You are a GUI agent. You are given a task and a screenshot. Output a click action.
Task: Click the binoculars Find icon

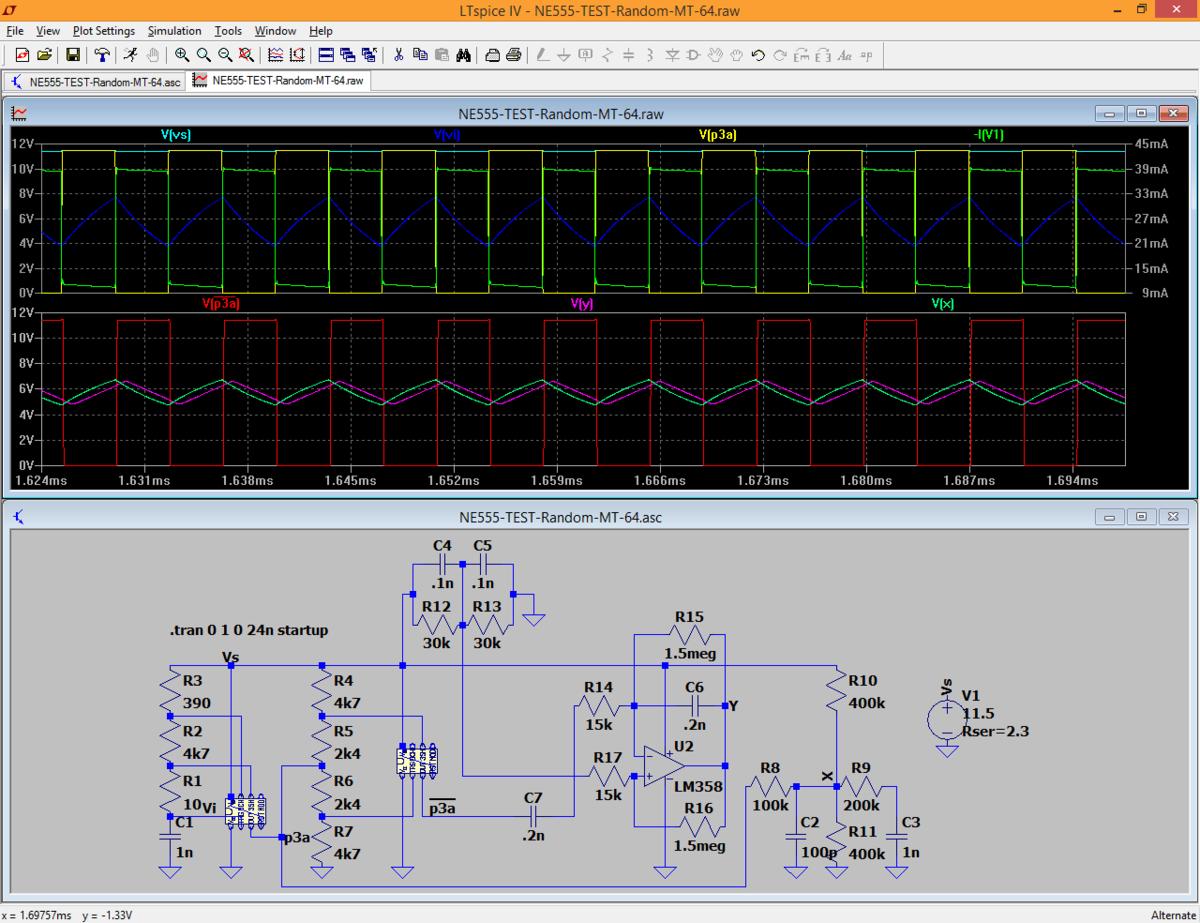coord(463,55)
